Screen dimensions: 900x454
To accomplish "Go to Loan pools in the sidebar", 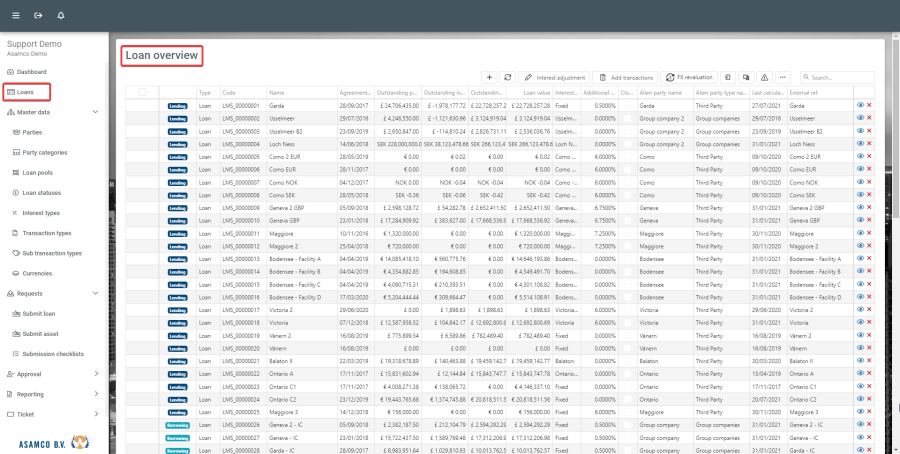I will click(40, 172).
